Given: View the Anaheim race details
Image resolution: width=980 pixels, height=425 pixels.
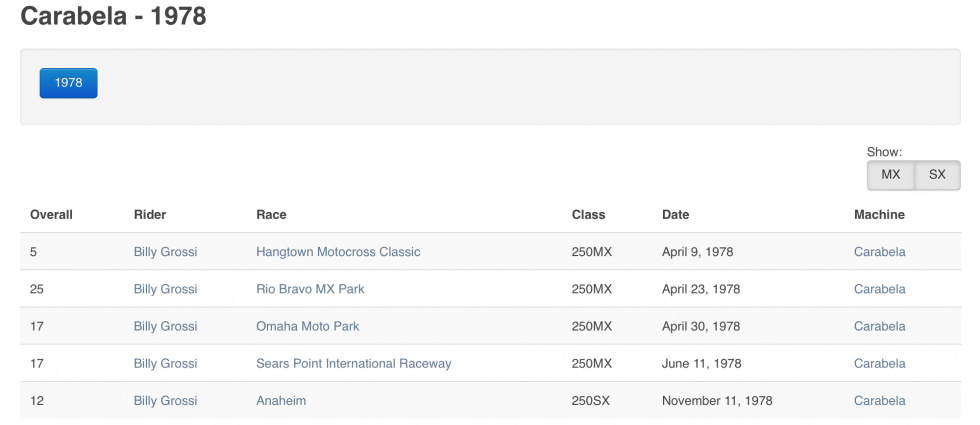Looking at the screenshot, I should [x=281, y=400].
